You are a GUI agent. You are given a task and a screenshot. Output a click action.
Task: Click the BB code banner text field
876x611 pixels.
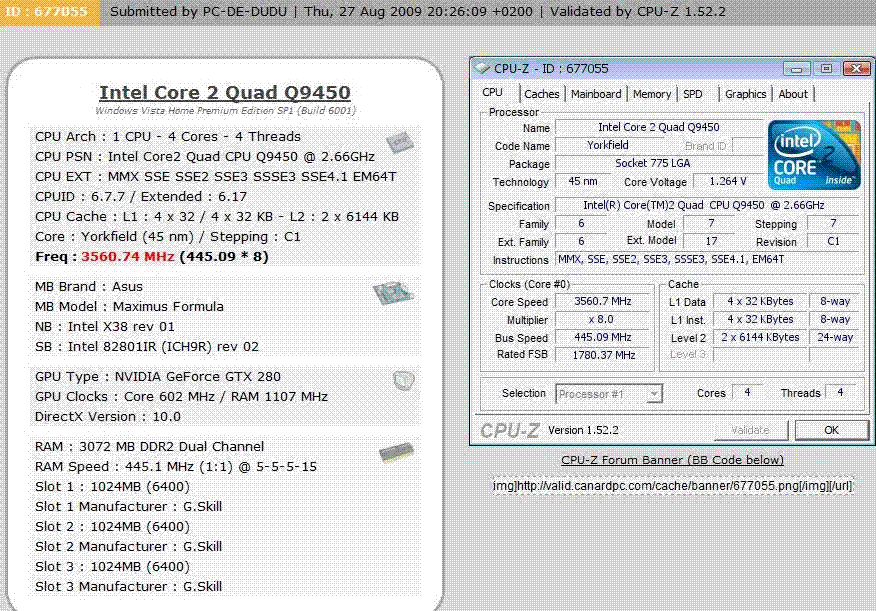pyautogui.click(x=673, y=486)
